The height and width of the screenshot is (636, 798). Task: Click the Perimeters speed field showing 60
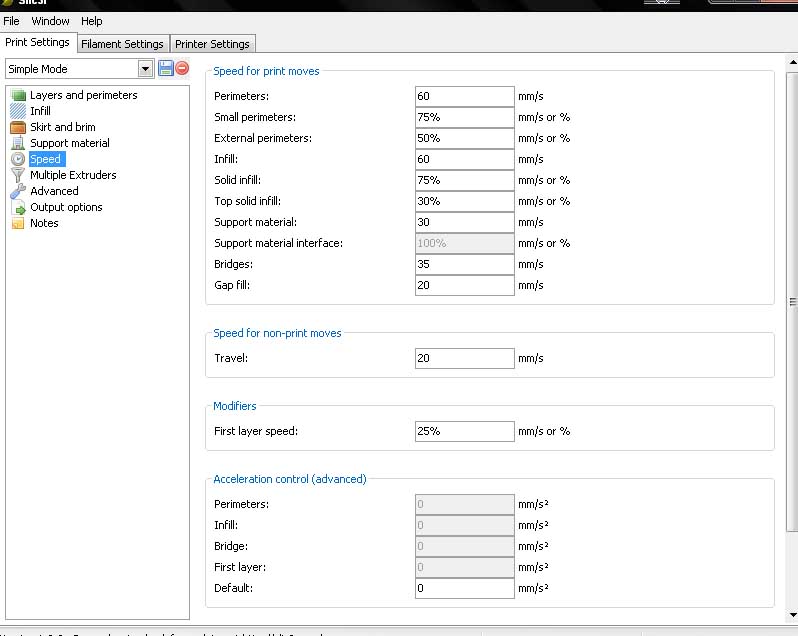pyautogui.click(x=465, y=96)
